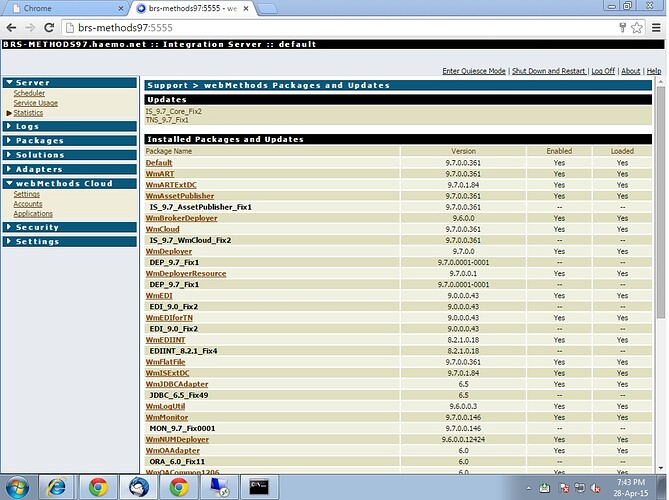Expand the Solutions menu section

(70, 155)
